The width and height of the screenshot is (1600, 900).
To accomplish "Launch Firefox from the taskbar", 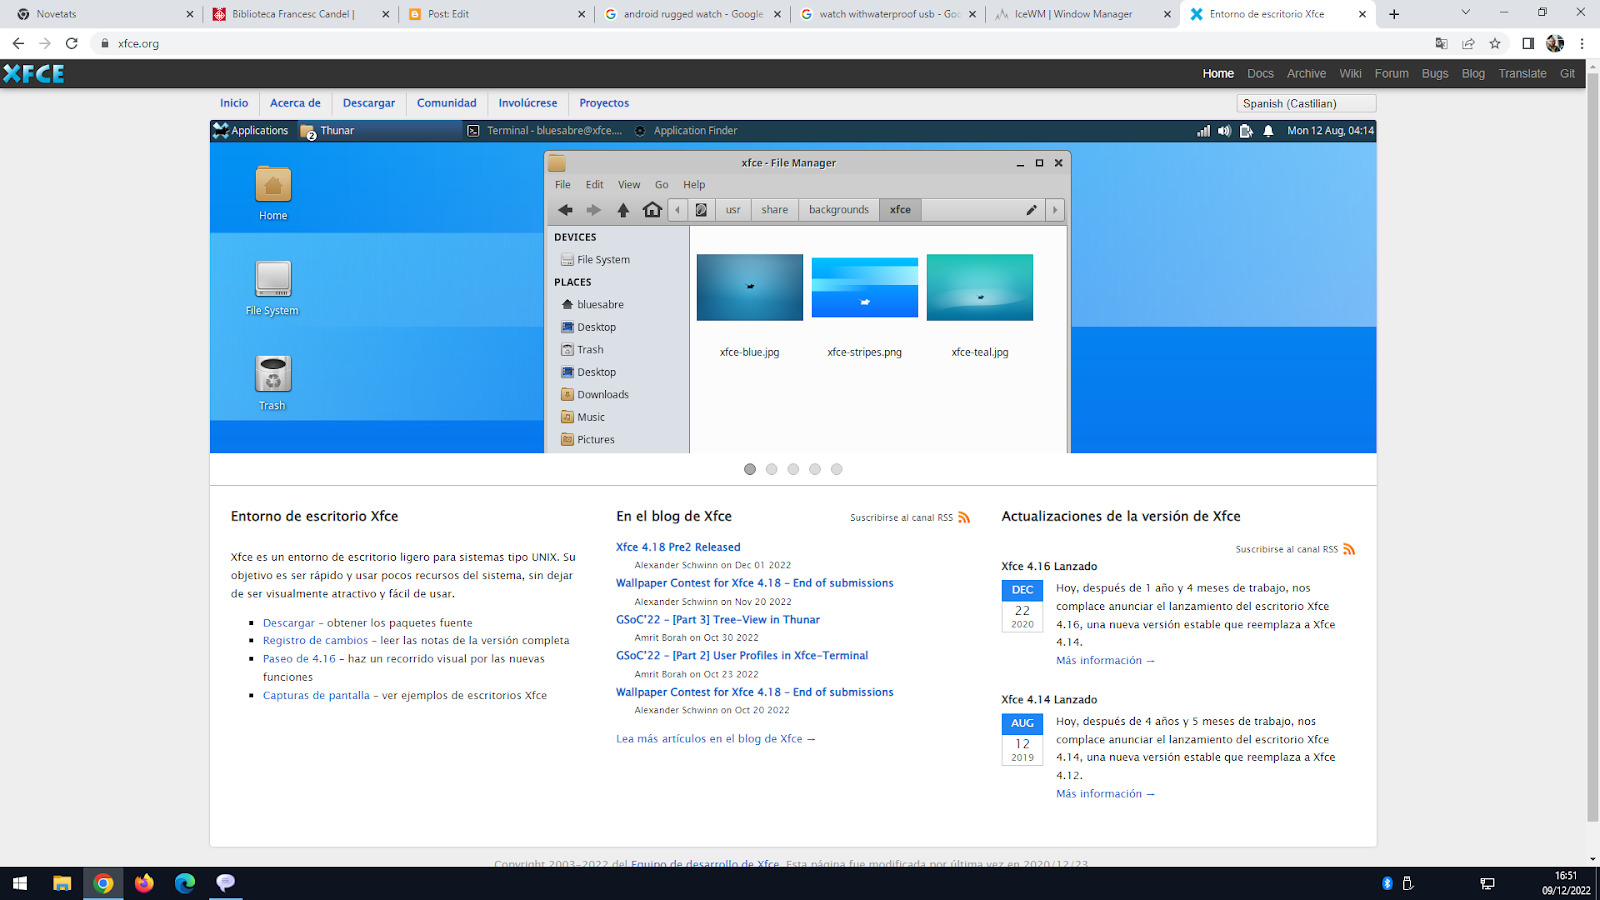I will pos(144,883).
